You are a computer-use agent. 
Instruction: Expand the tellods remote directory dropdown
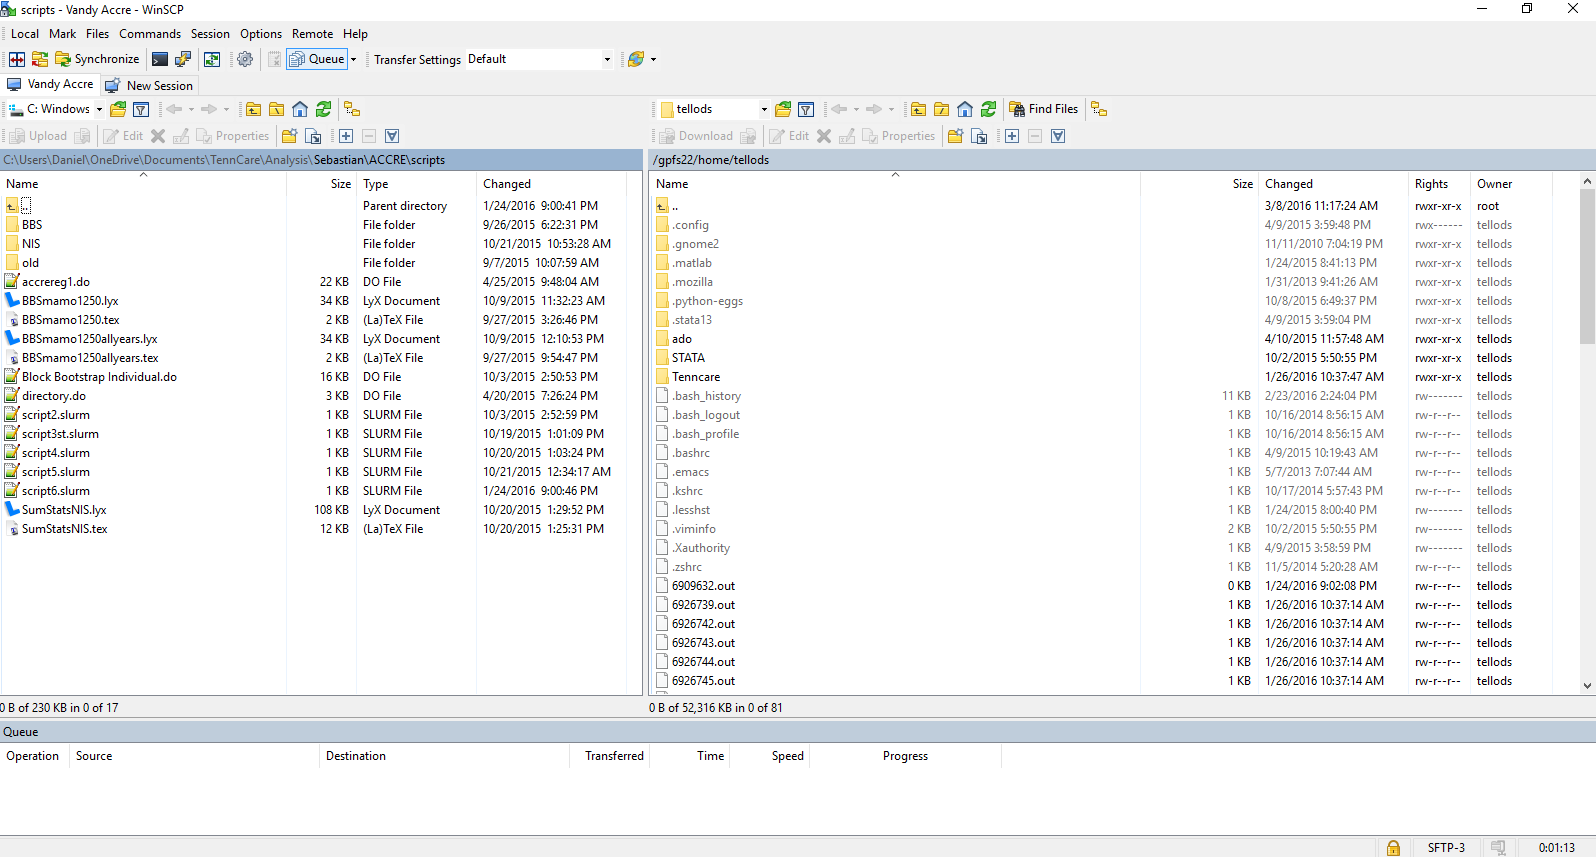764,109
